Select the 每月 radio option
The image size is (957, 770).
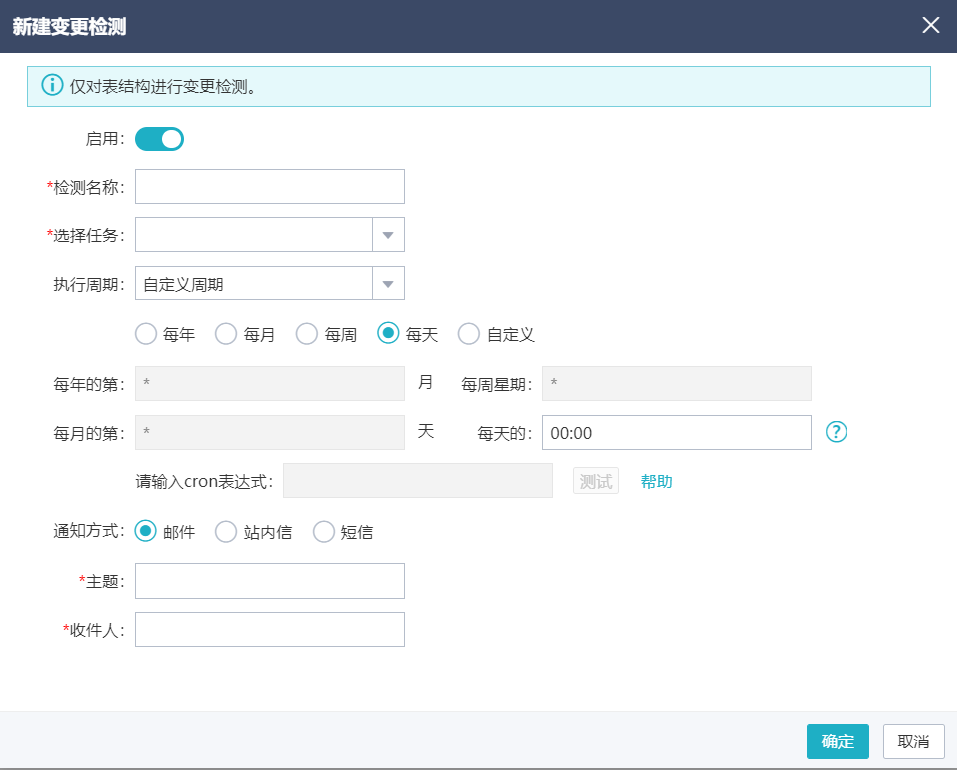[x=227, y=334]
